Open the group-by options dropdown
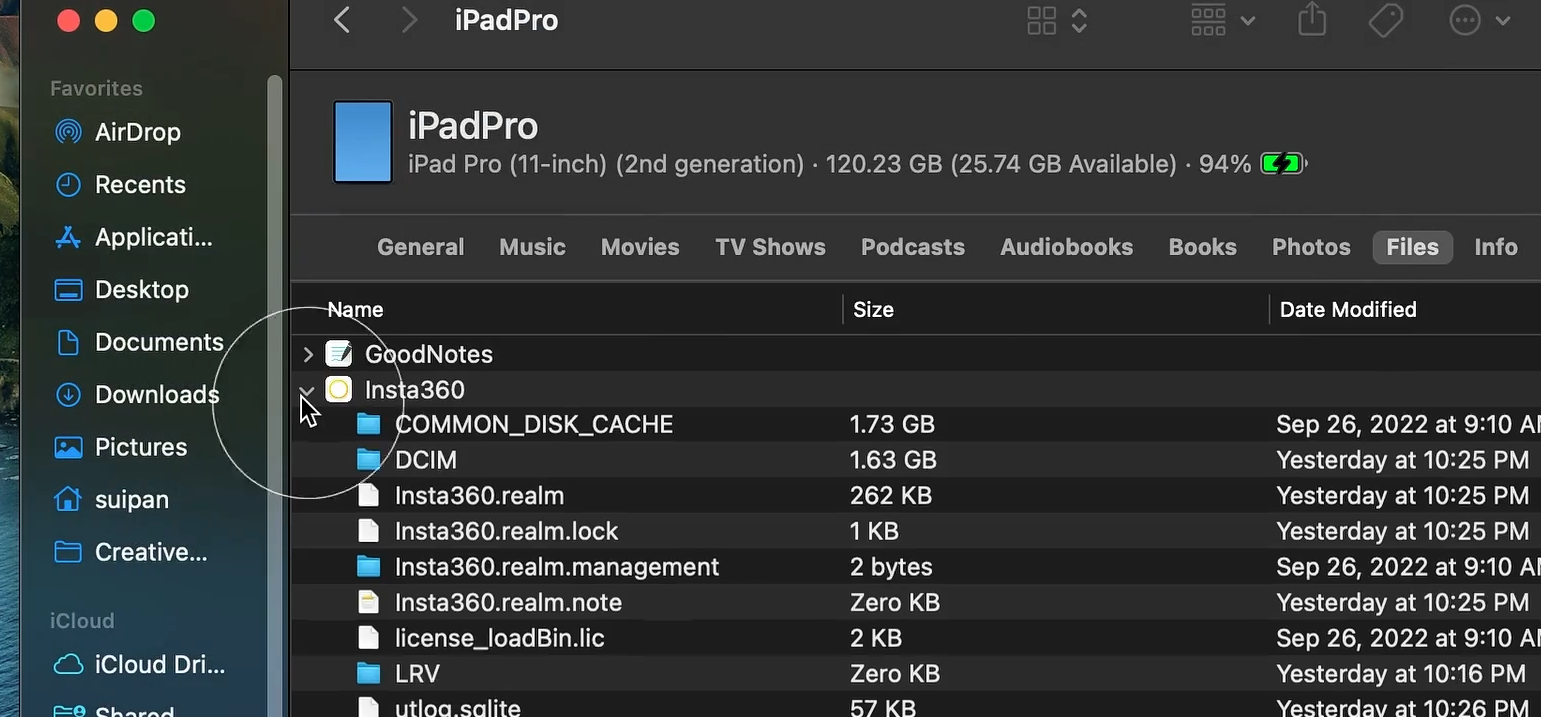 pos(1224,20)
